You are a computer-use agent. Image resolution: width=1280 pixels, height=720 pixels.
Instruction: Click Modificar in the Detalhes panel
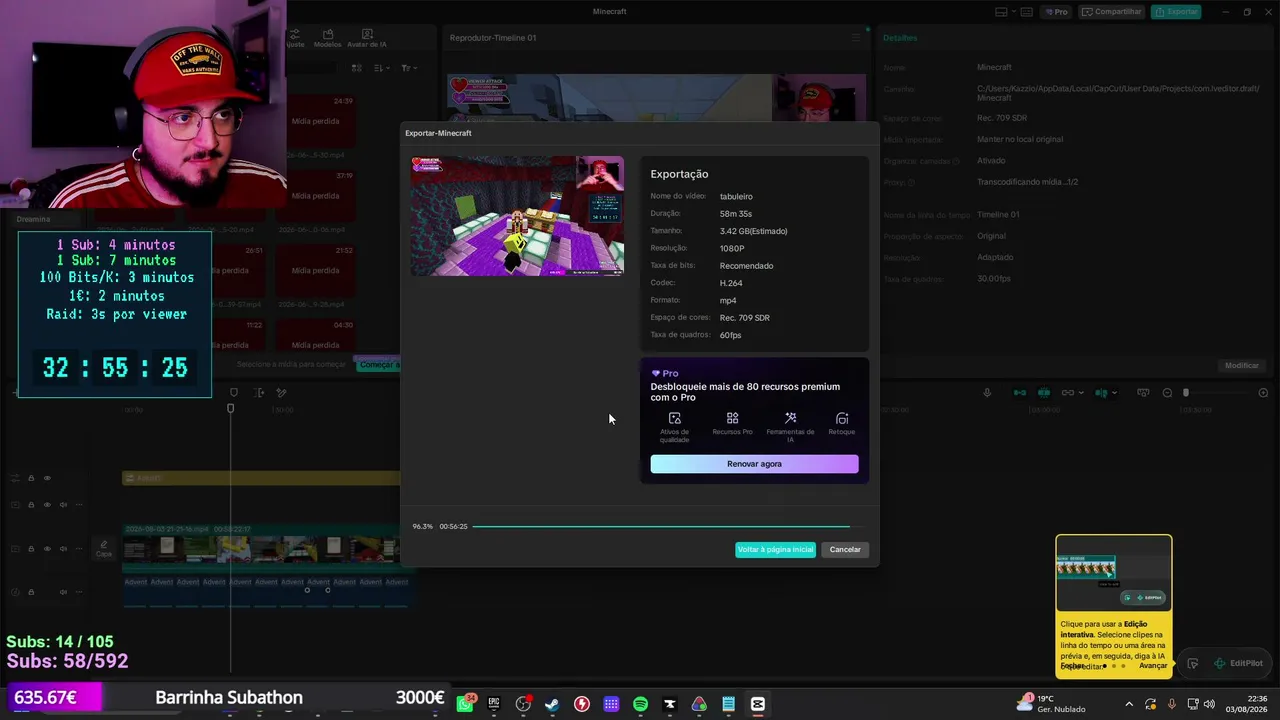1242,366
